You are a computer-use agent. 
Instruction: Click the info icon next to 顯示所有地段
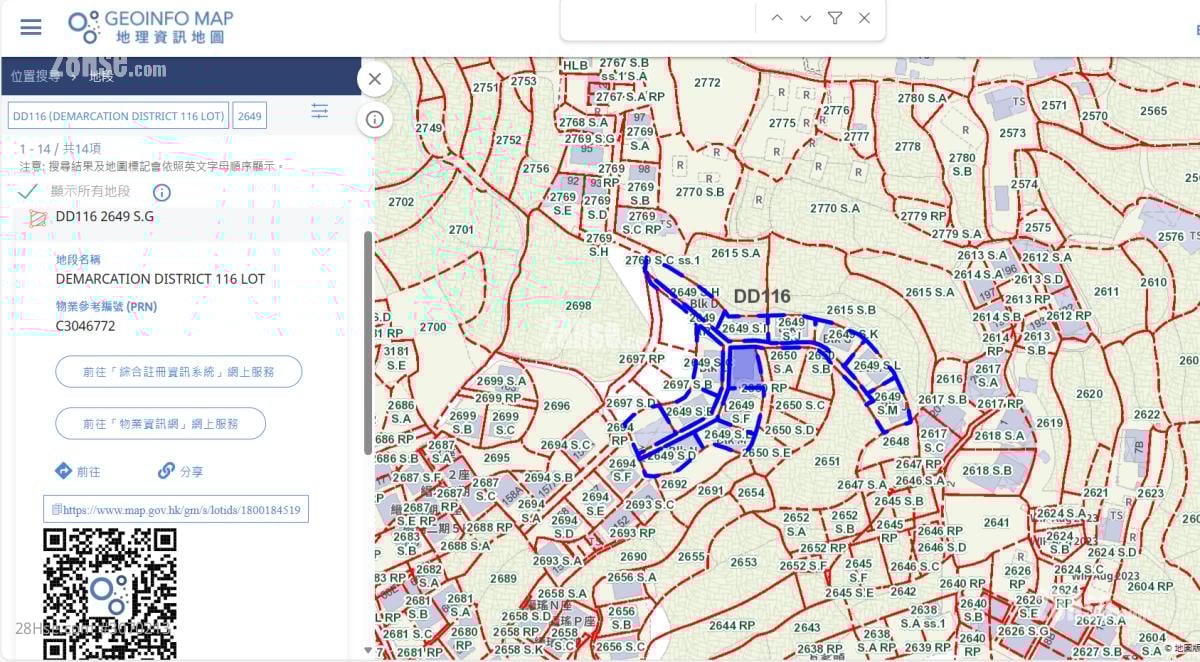tap(161, 192)
